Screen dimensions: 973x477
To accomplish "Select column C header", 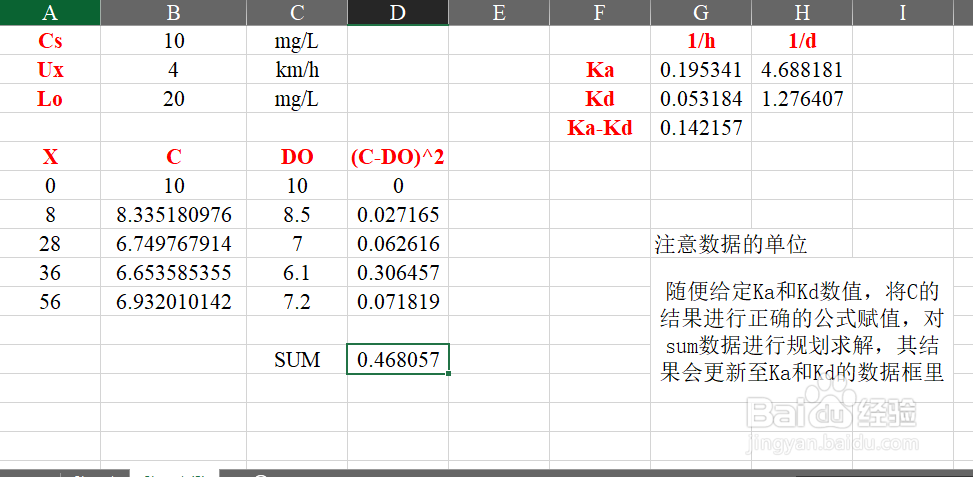I will [x=297, y=12].
